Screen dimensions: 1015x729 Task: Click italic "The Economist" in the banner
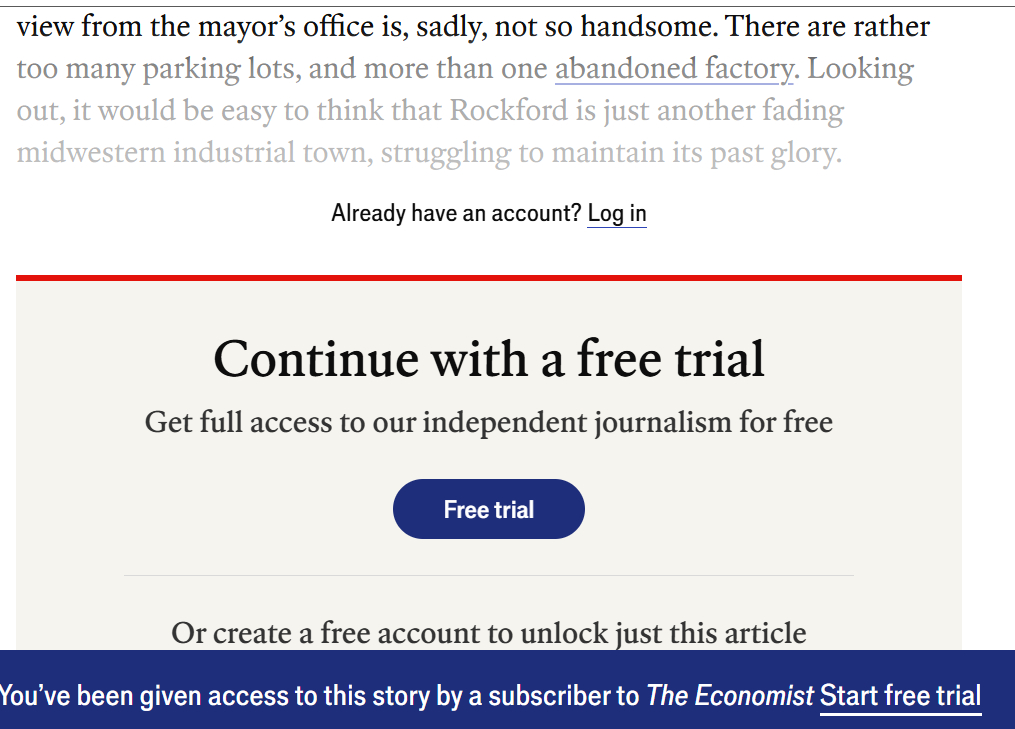730,696
